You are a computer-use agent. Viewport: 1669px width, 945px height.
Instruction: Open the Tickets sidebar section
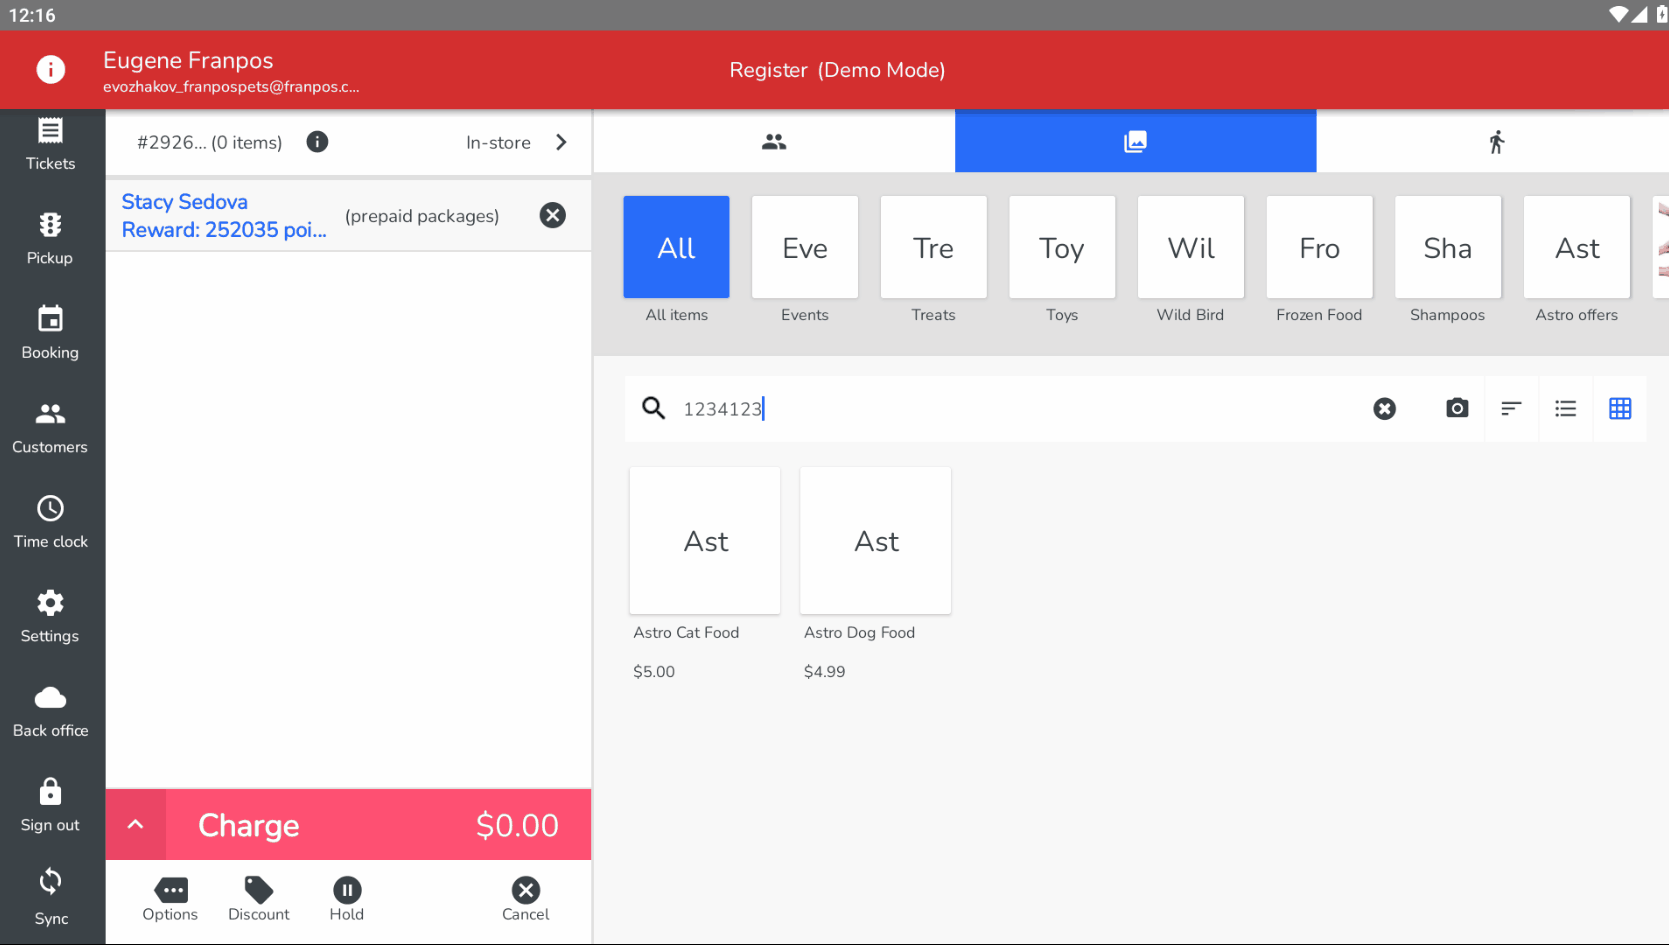(x=51, y=144)
